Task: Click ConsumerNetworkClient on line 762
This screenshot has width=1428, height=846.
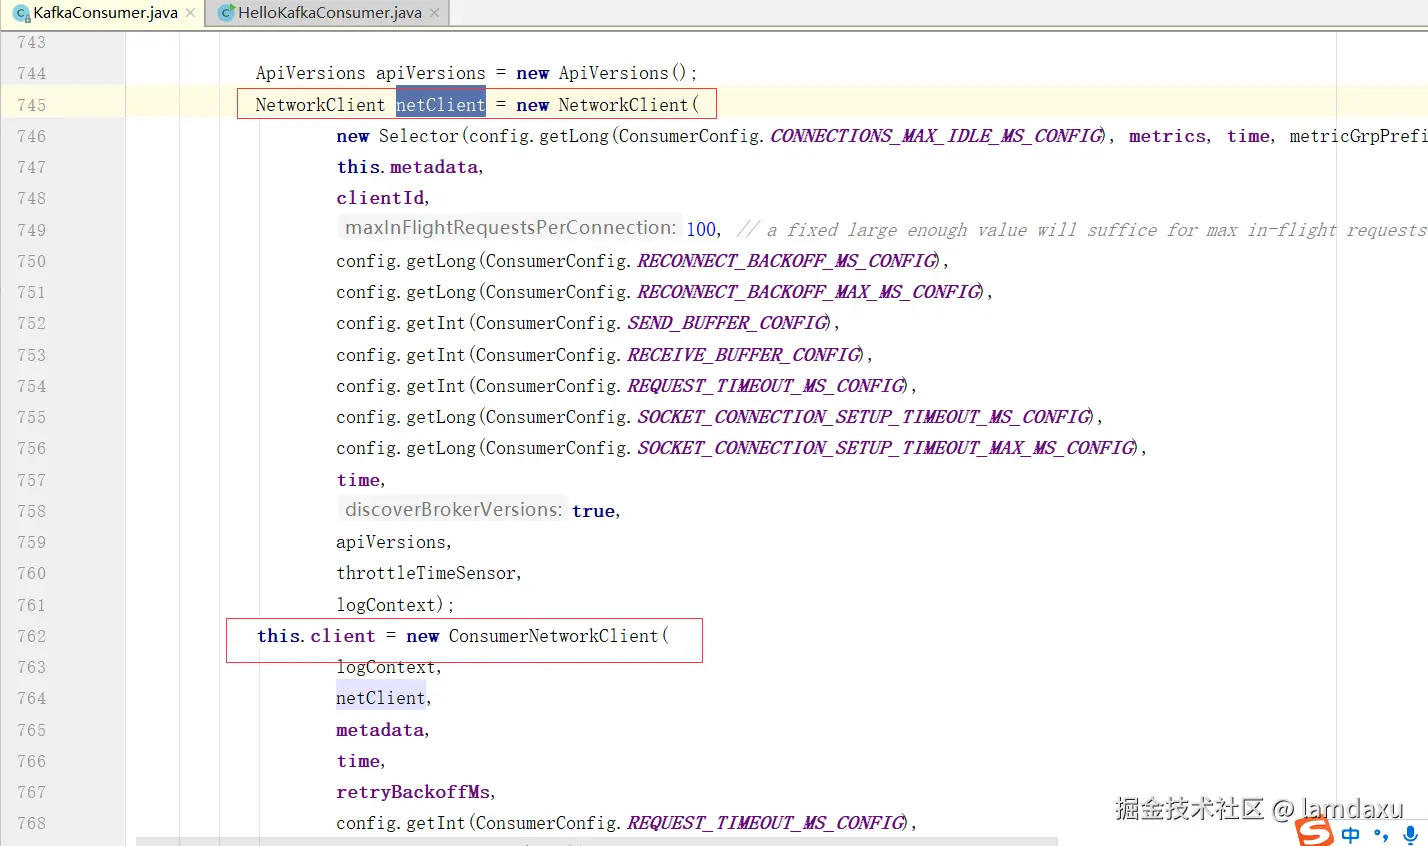Action: coord(553,636)
